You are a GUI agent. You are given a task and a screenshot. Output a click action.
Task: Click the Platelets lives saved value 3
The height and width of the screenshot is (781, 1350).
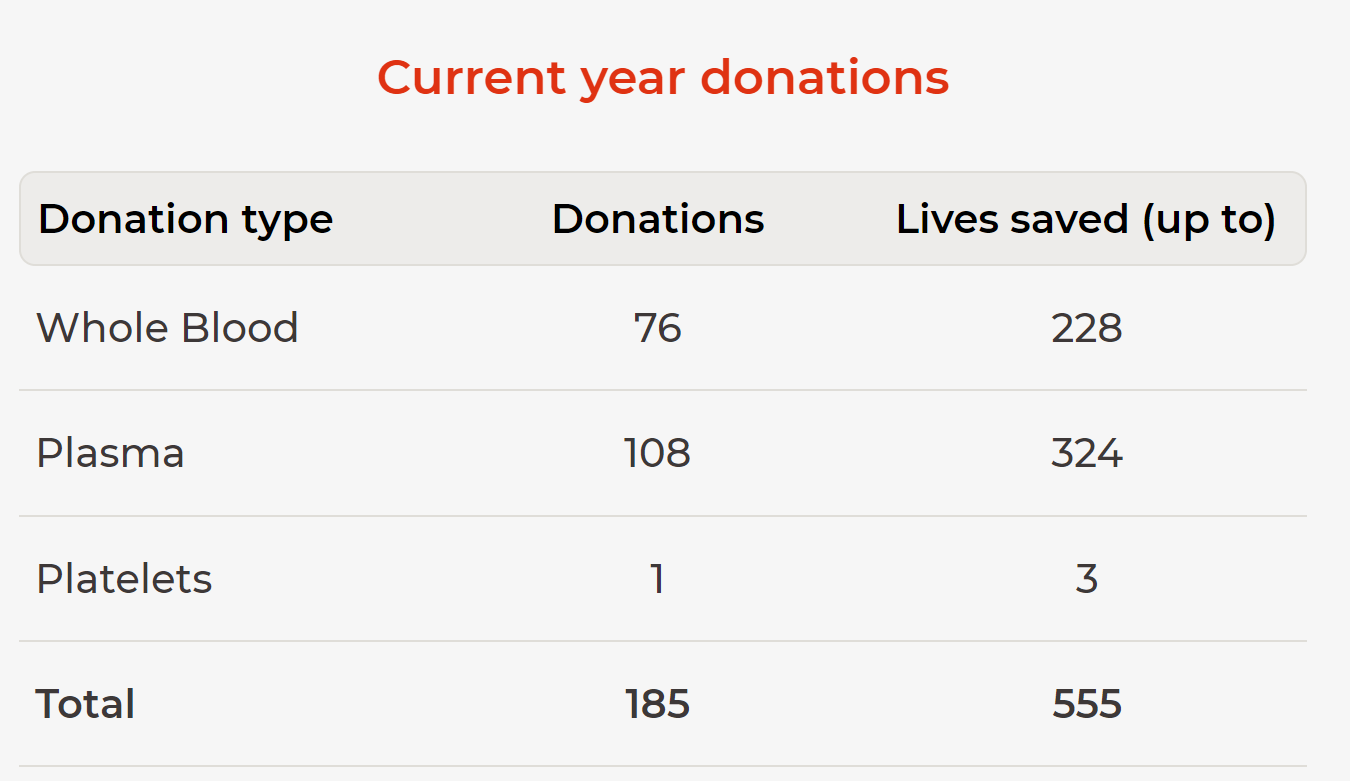tap(1087, 579)
